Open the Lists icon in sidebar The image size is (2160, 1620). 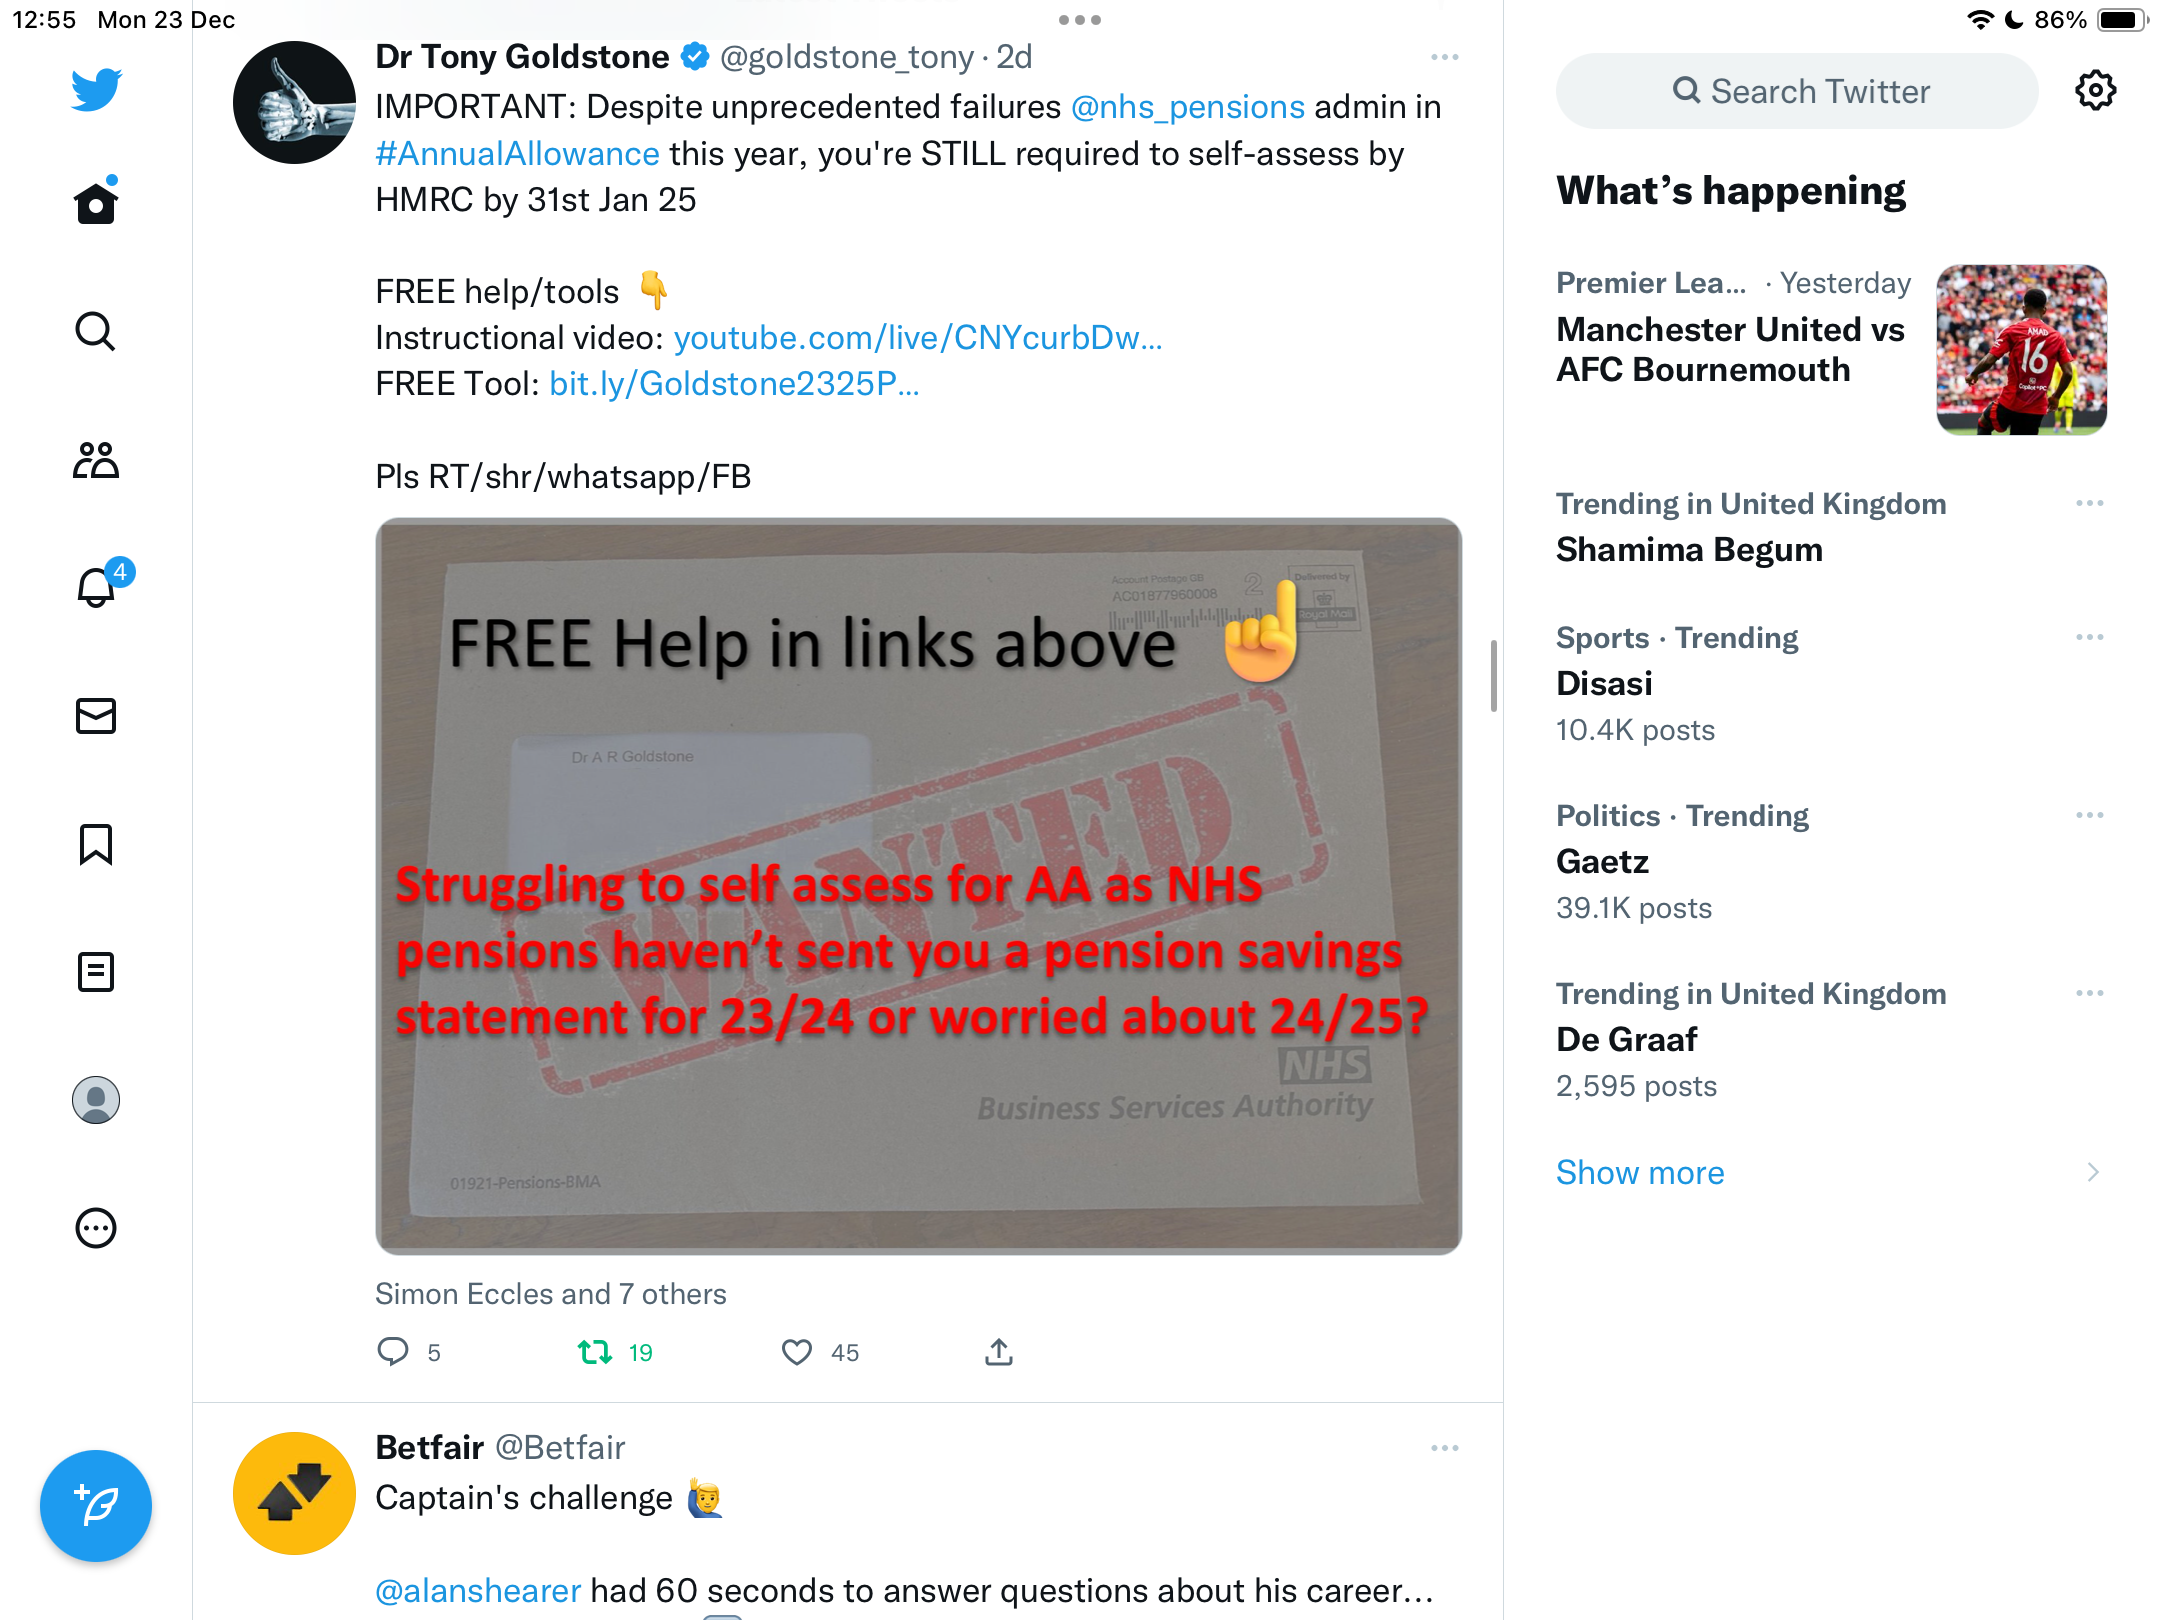96,972
